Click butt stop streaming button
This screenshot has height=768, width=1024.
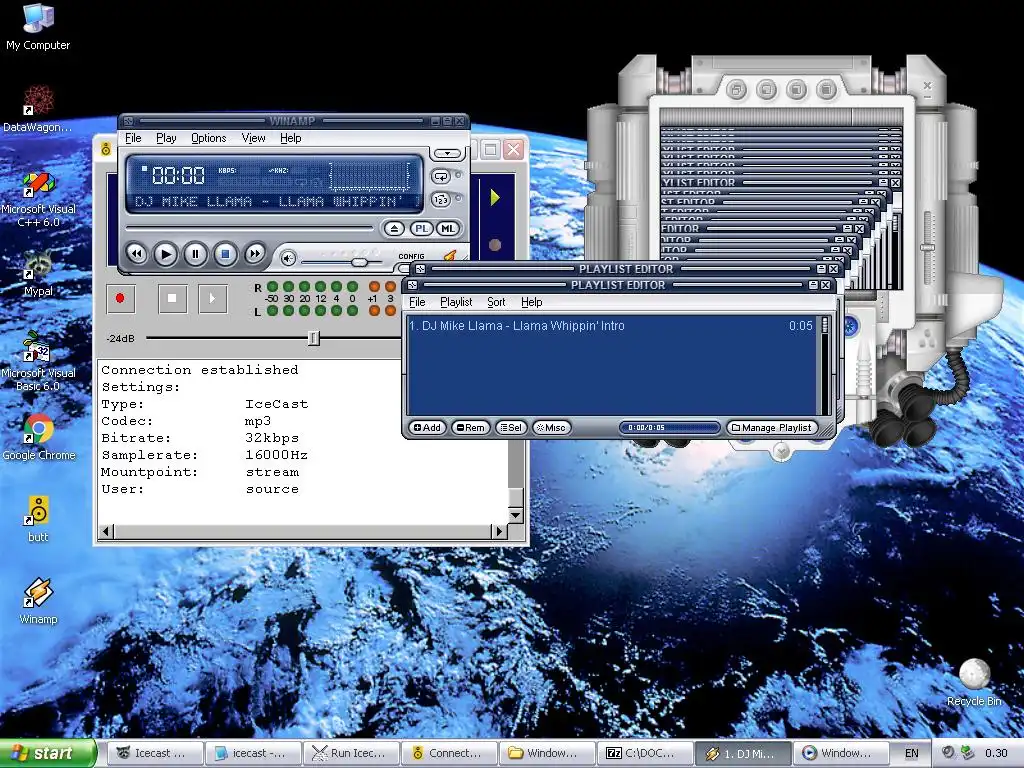pyautogui.click(x=172, y=298)
